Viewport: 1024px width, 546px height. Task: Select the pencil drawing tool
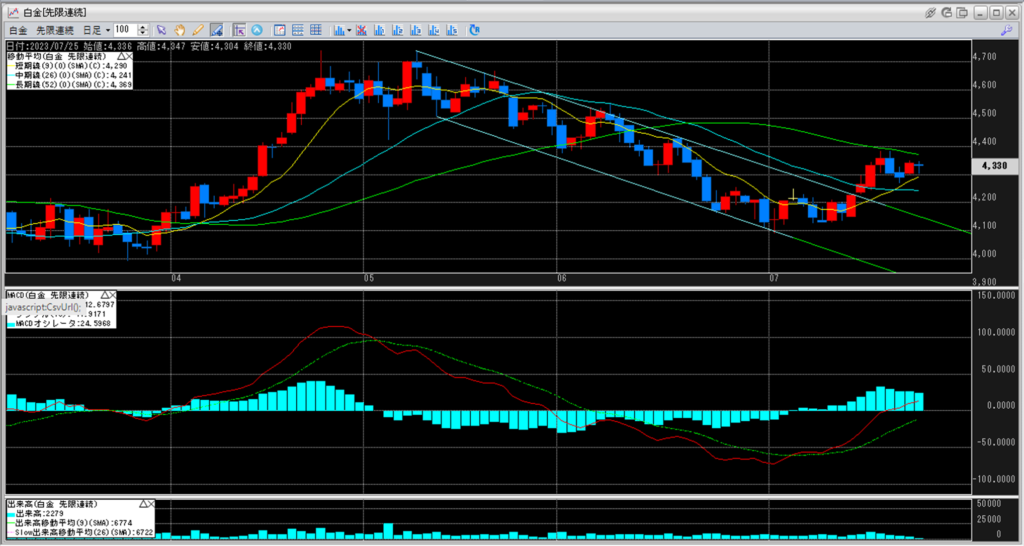(x=198, y=30)
